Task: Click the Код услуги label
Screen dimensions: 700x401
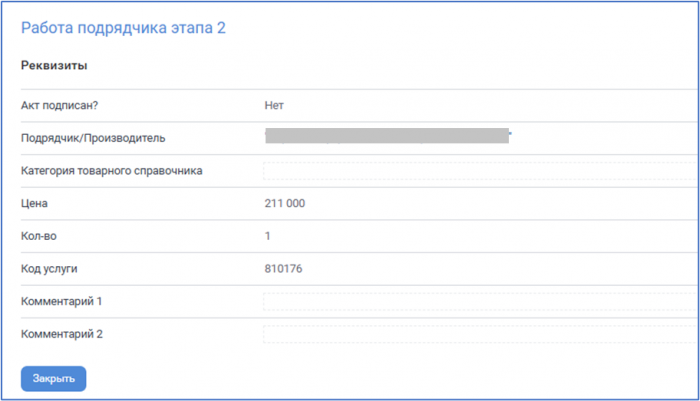Action: coord(49,269)
